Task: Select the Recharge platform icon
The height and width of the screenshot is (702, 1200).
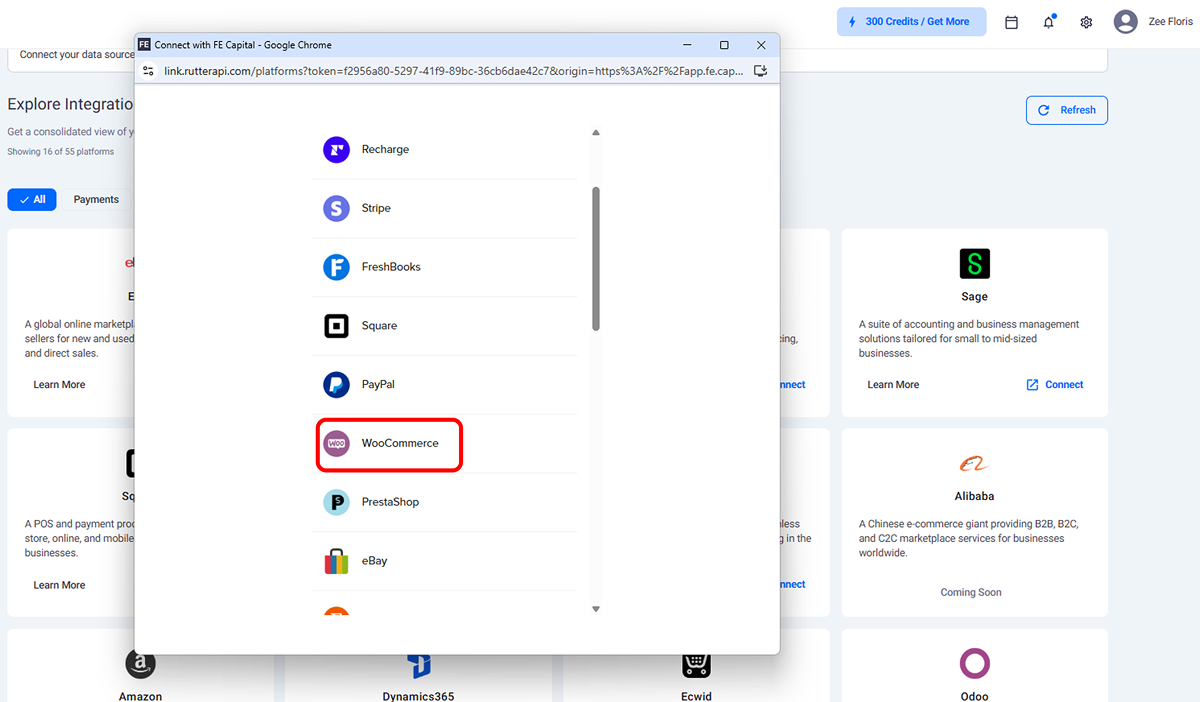Action: pos(336,150)
